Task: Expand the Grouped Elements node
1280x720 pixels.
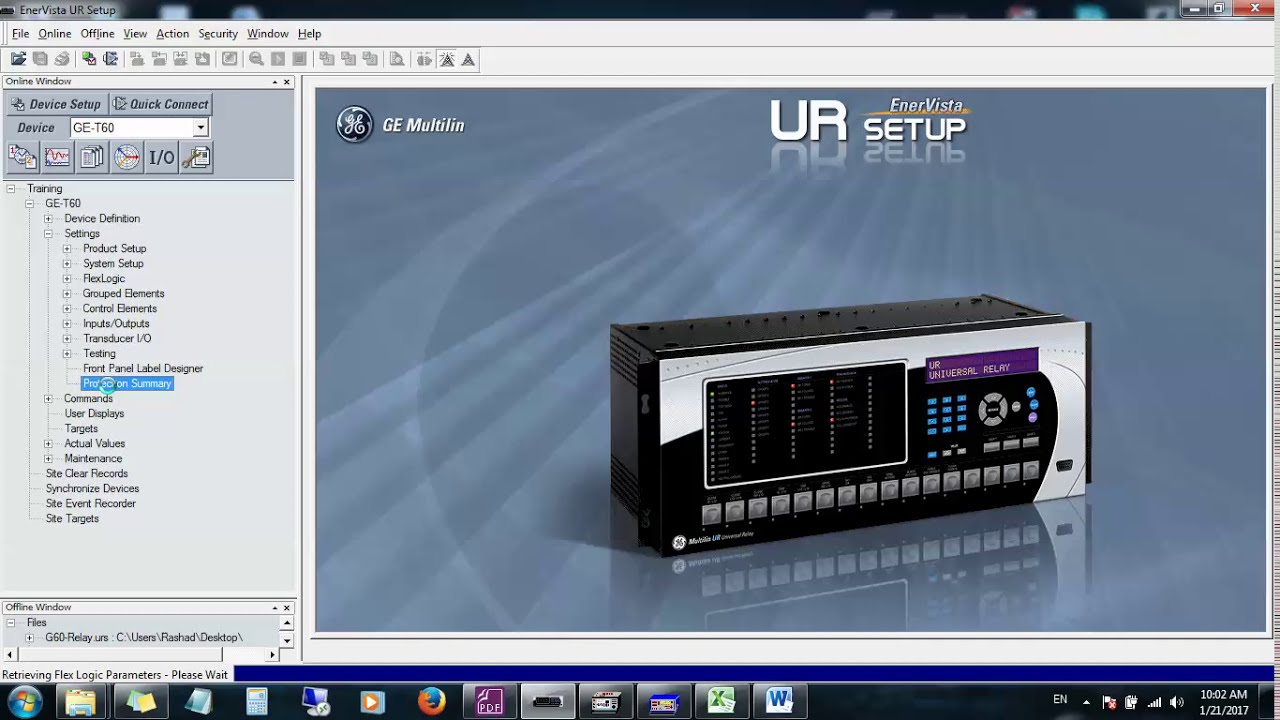Action: [67, 294]
